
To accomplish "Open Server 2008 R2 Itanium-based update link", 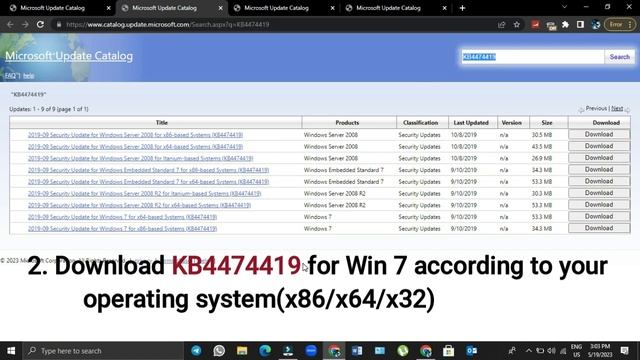I will (144, 193).
